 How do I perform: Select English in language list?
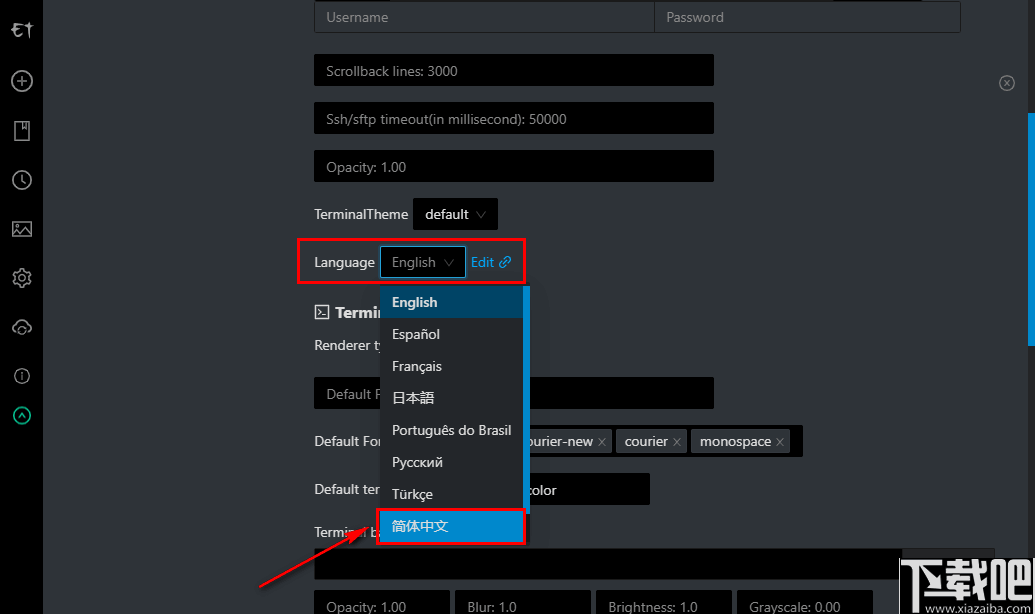click(451, 302)
